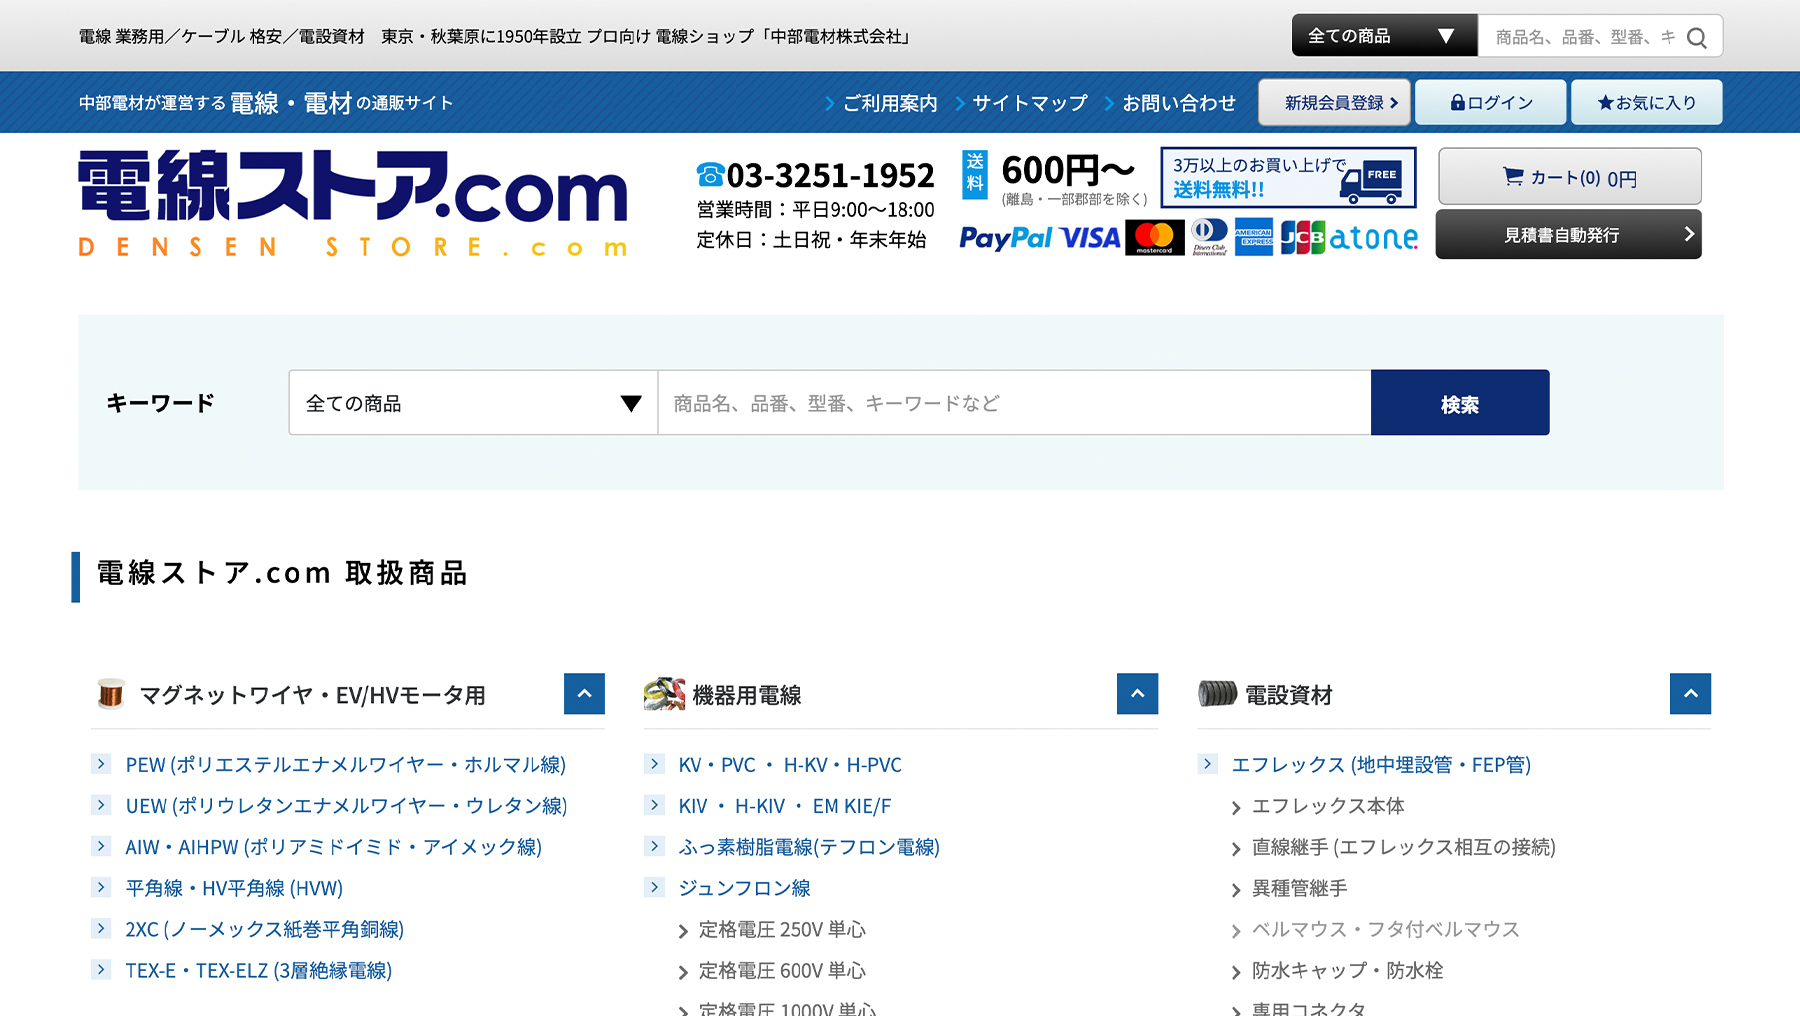Click the 機器用電線 wires icon
The image size is (1800, 1016).
(x=664, y=694)
